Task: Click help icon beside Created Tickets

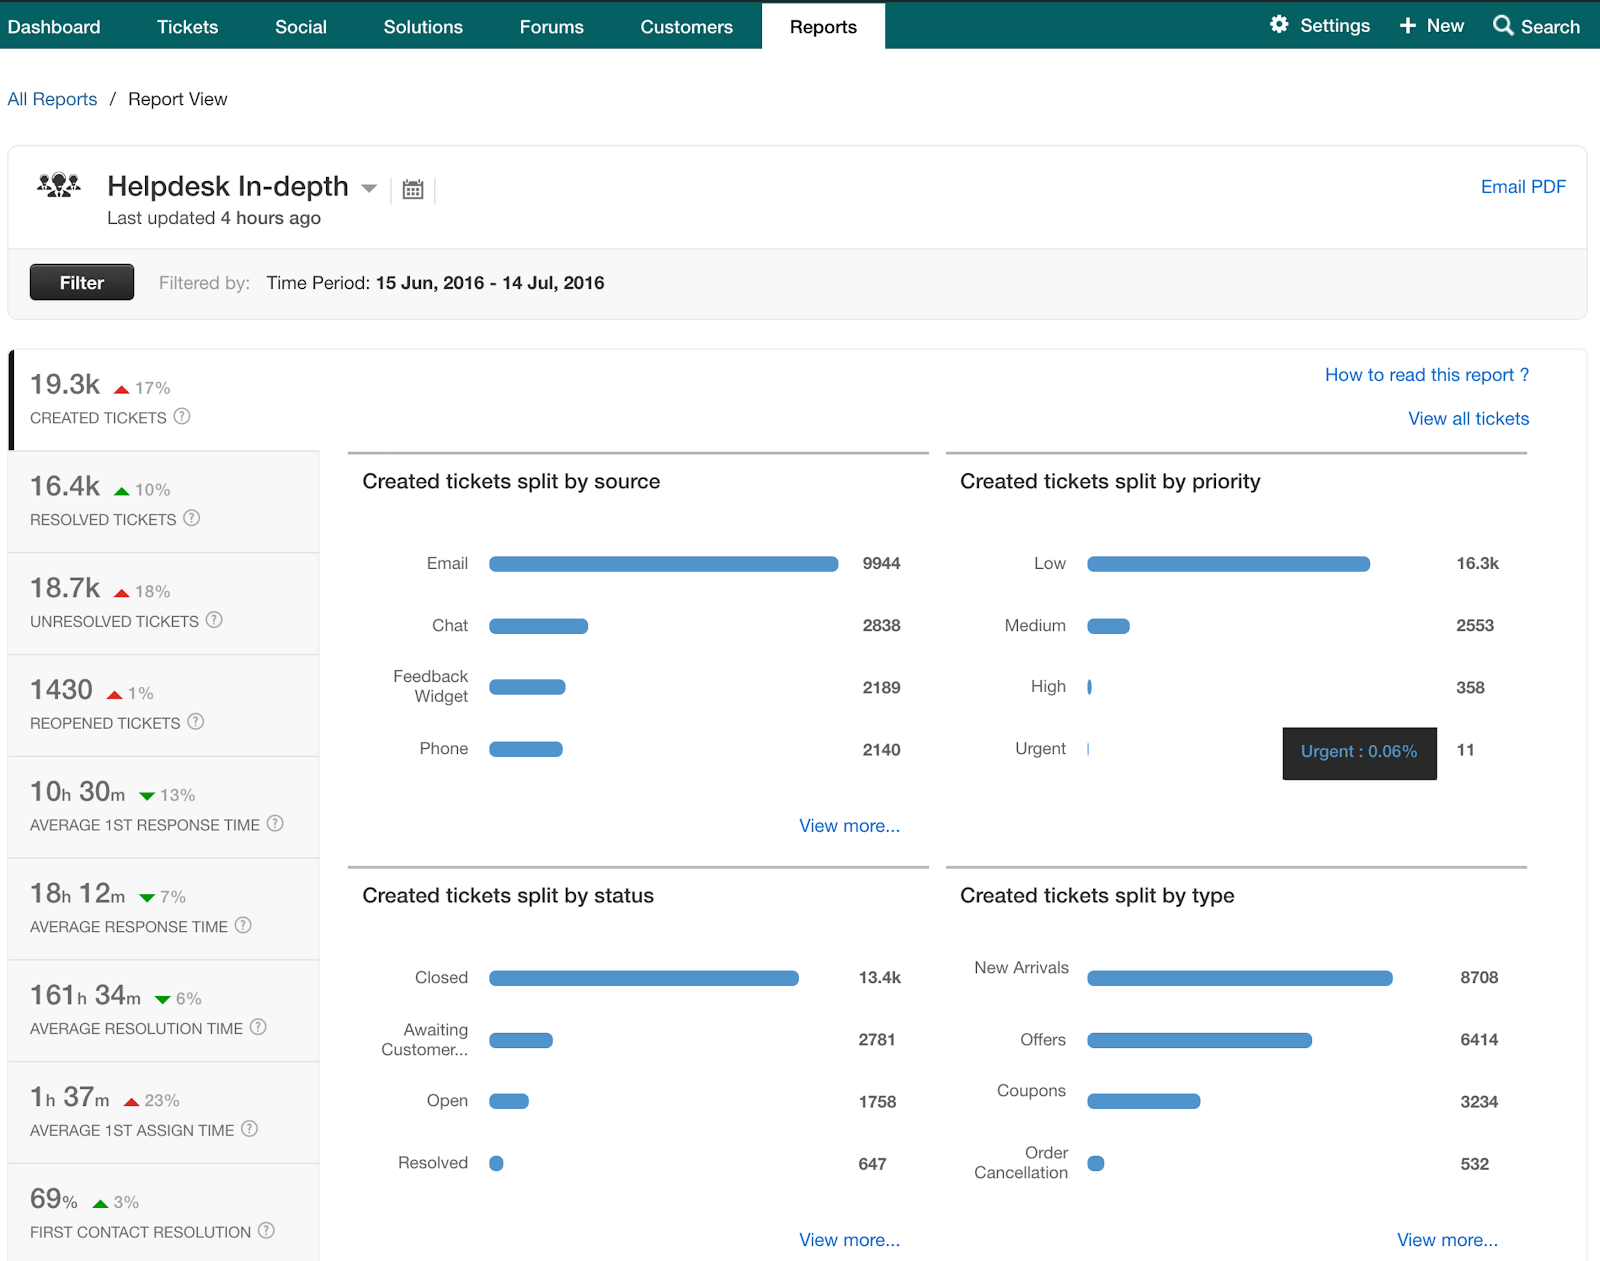Action: pos(182,417)
